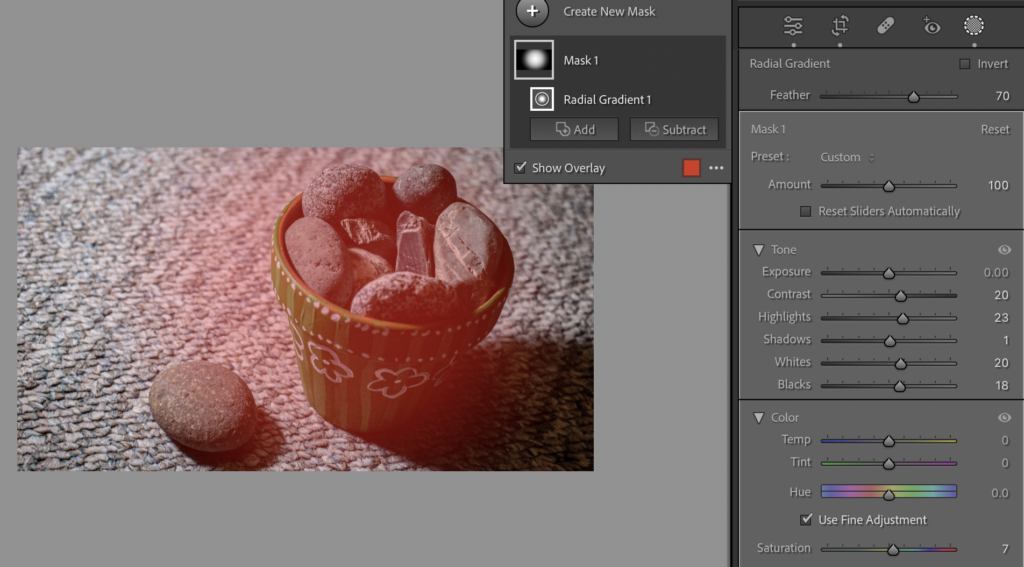Click the Highlights value 23 field
The width and height of the screenshot is (1024, 567).
coord(1001,317)
